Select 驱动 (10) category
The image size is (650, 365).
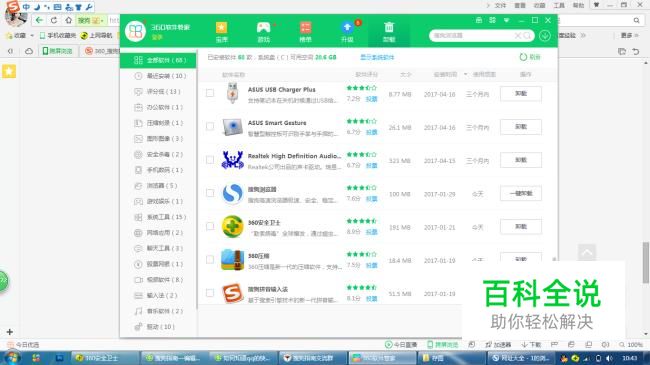tap(158, 327)
